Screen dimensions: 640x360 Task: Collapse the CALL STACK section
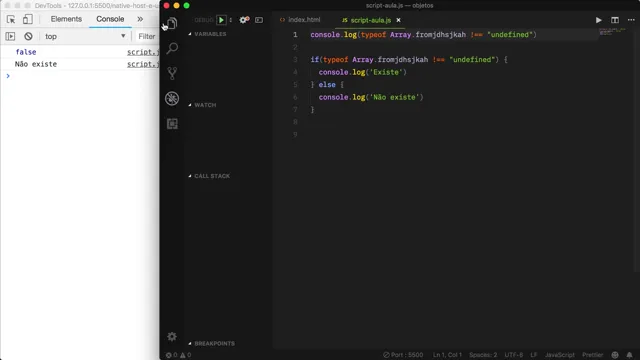pyautogui.click(x=209, y=176)
